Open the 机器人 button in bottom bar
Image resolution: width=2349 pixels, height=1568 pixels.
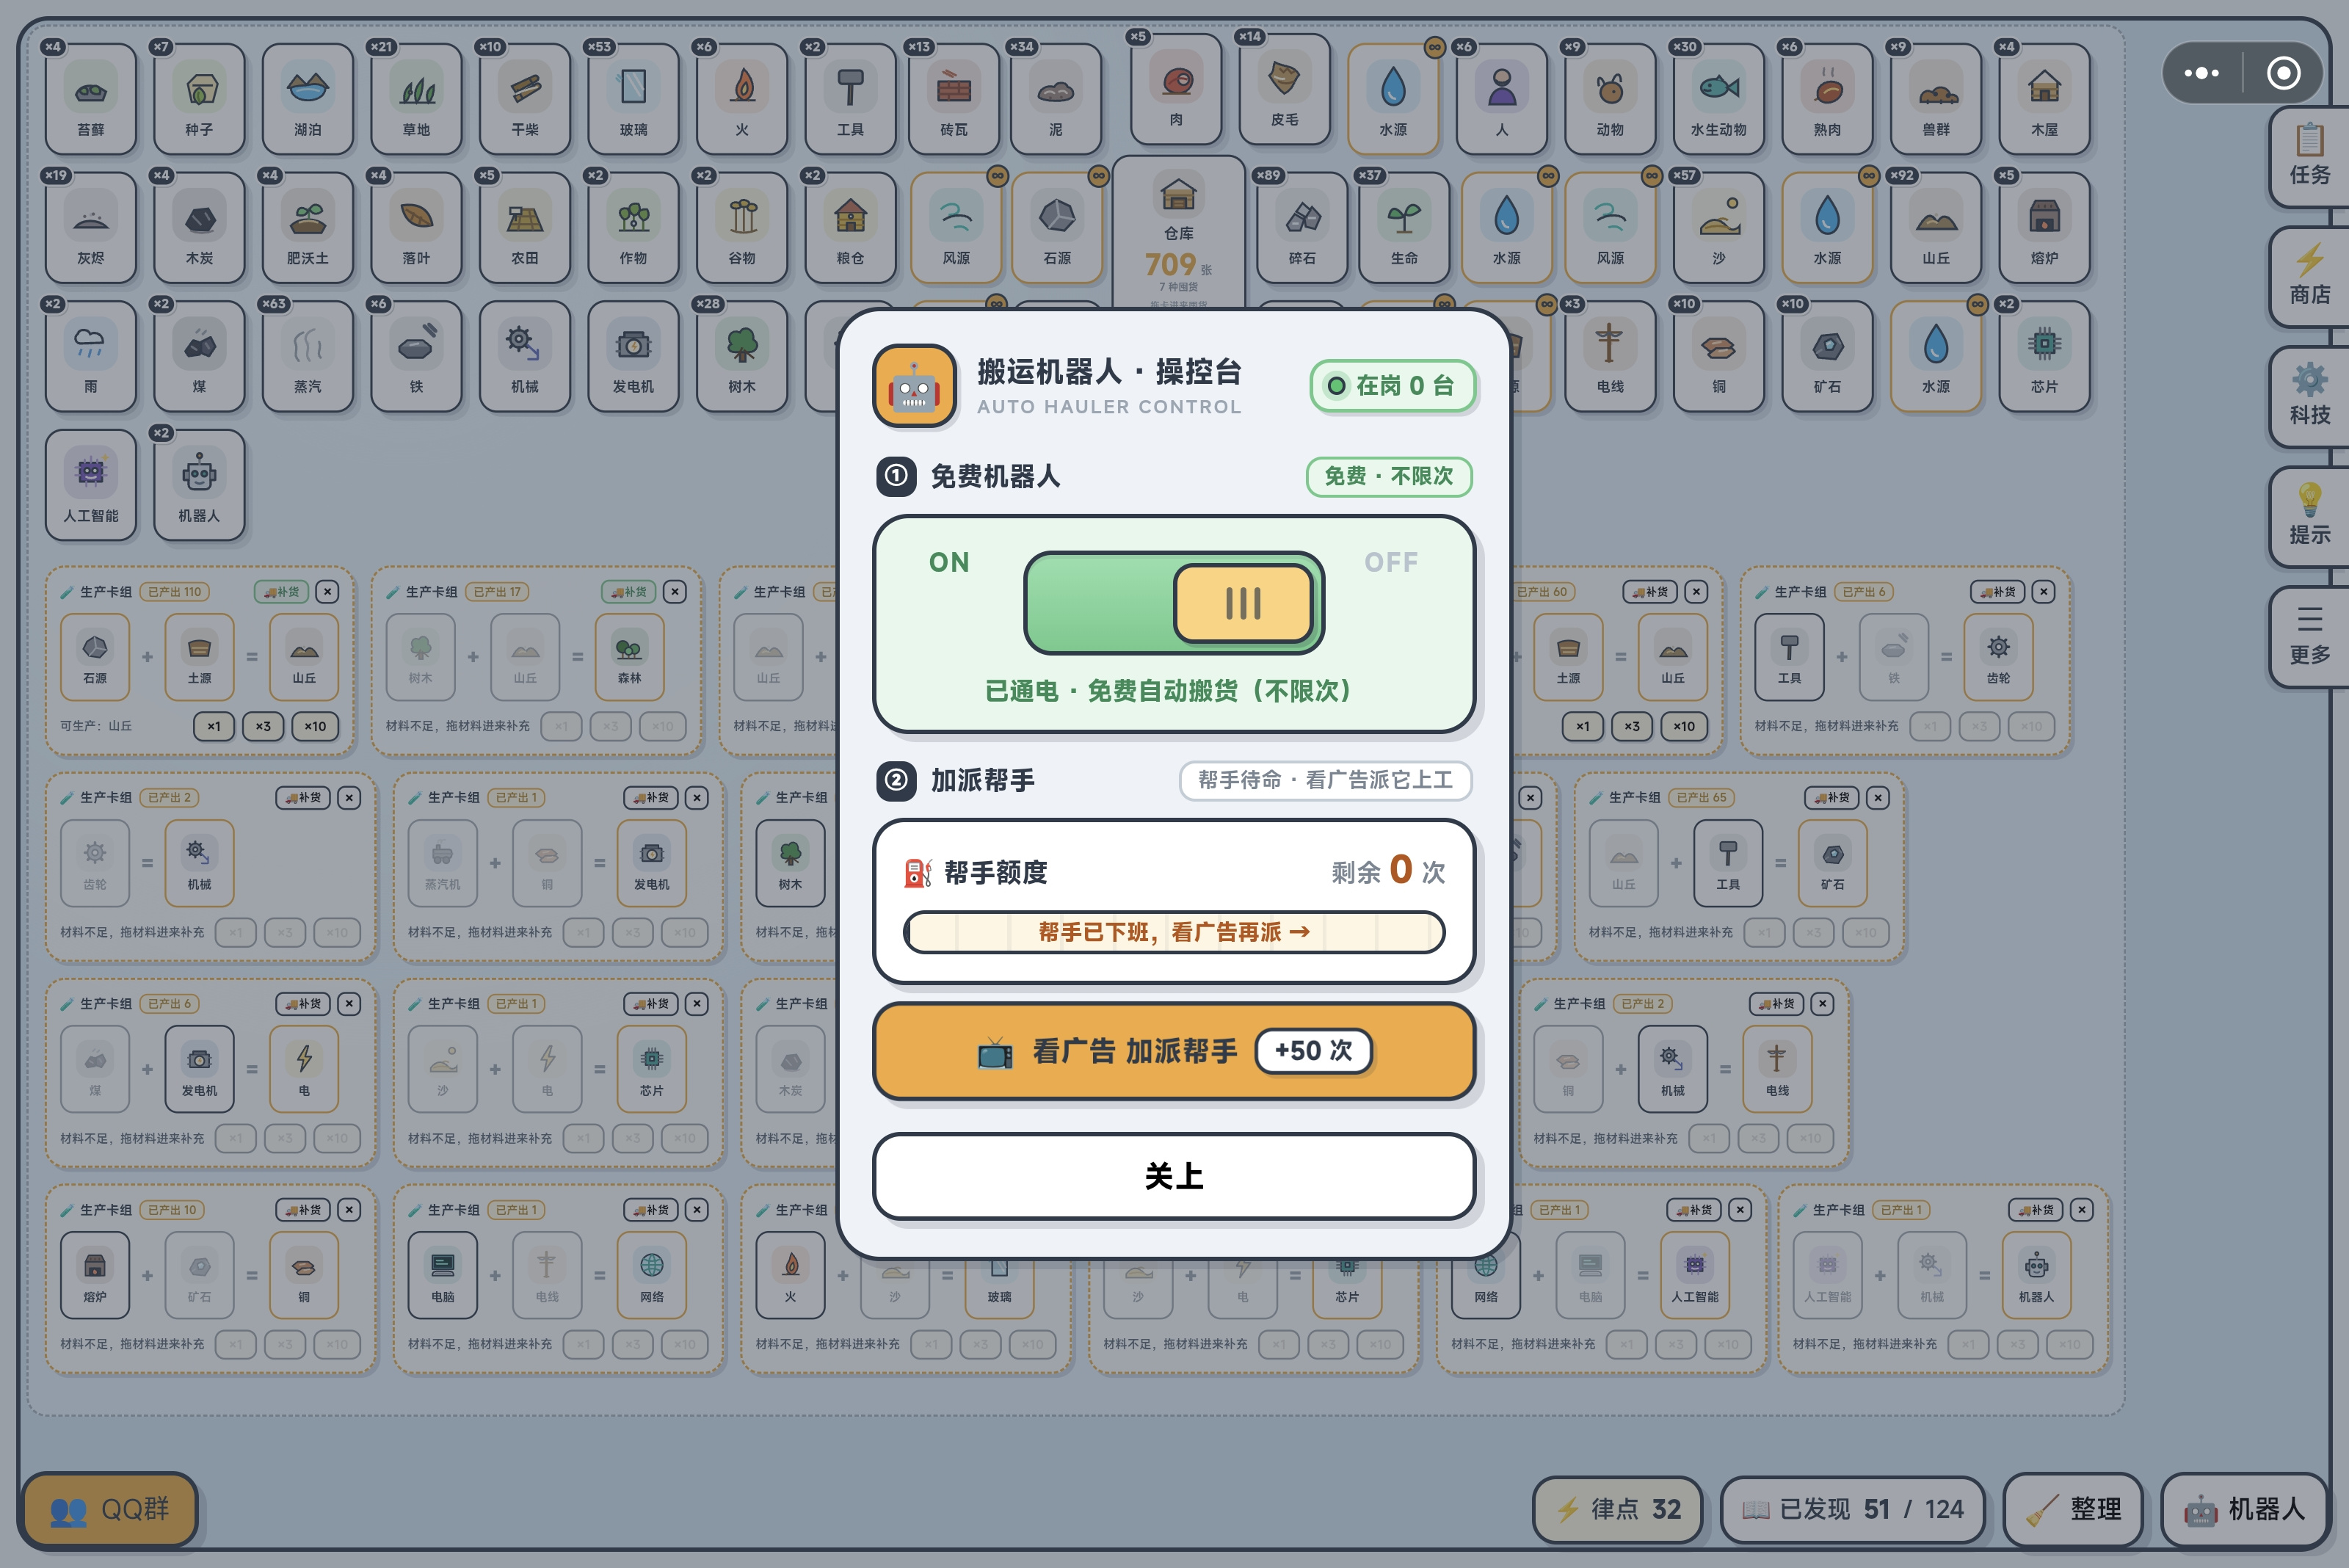[2245, 1509]
